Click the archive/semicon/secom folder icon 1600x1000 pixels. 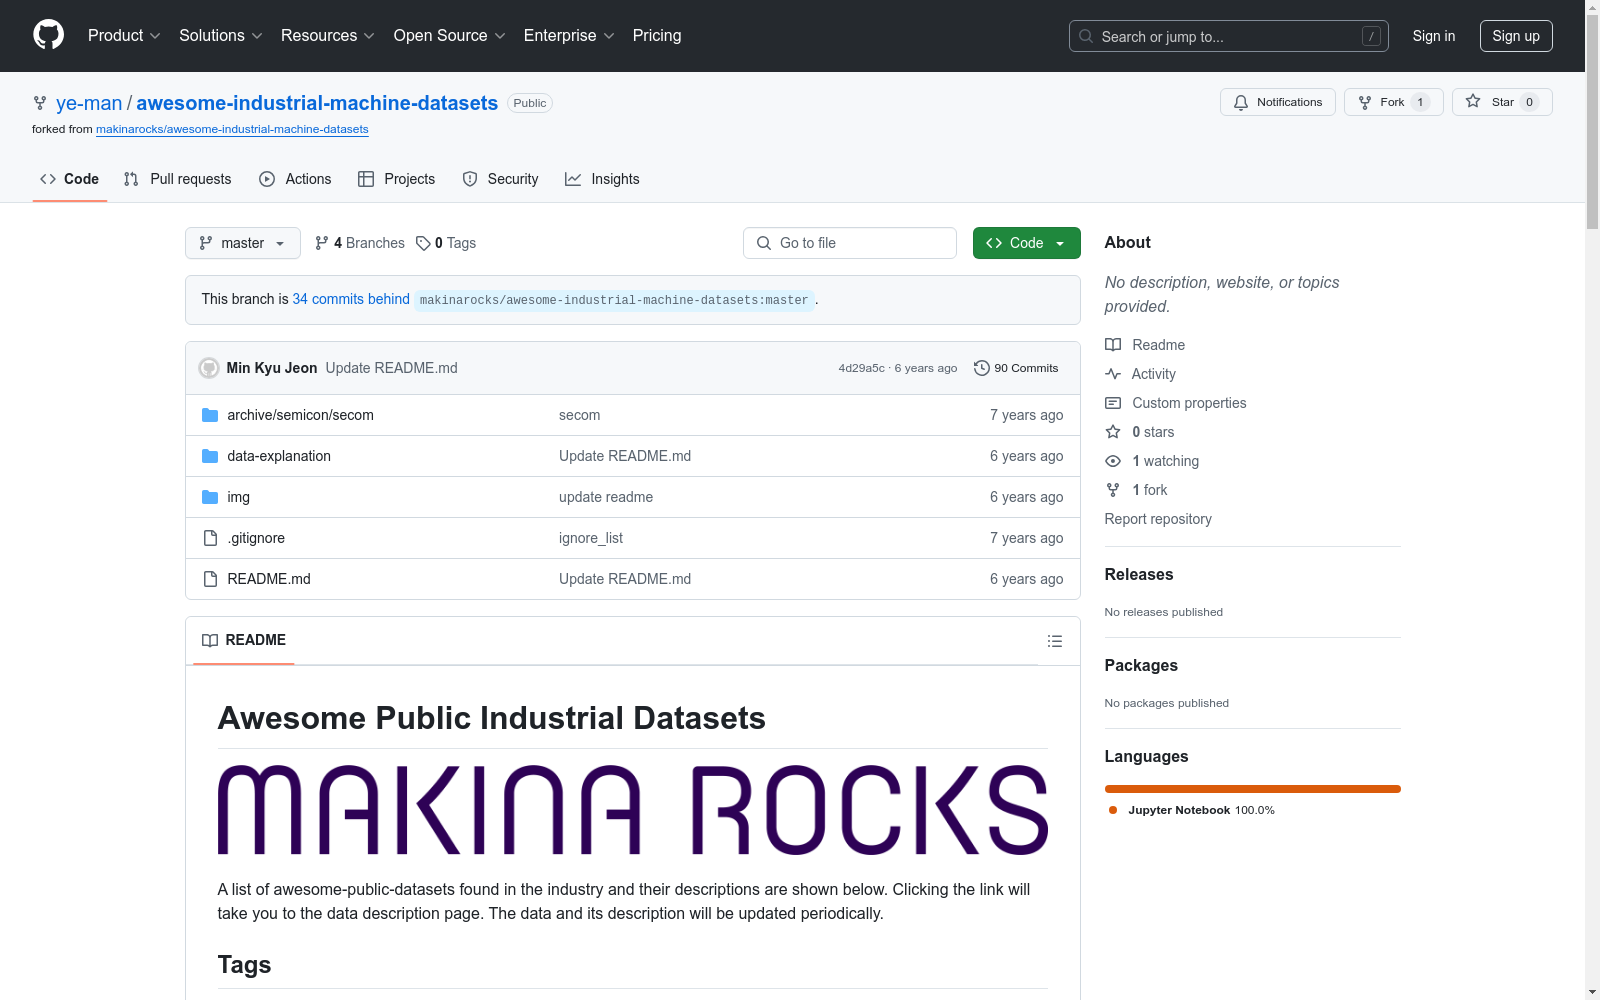(210, 415)
